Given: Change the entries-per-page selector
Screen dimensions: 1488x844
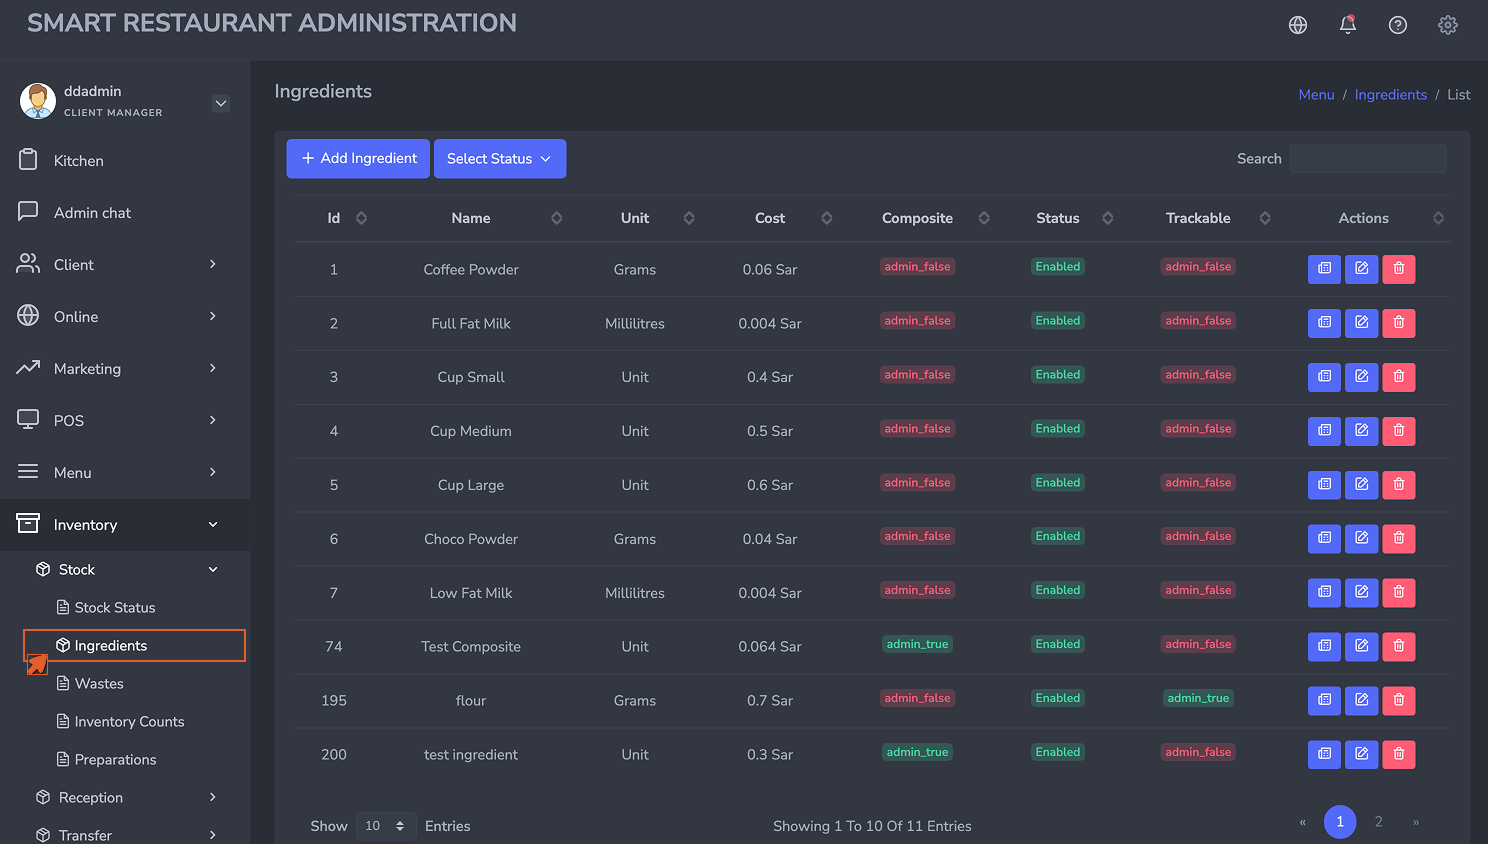Looking at the screenshot, I should tap(386, 826).
